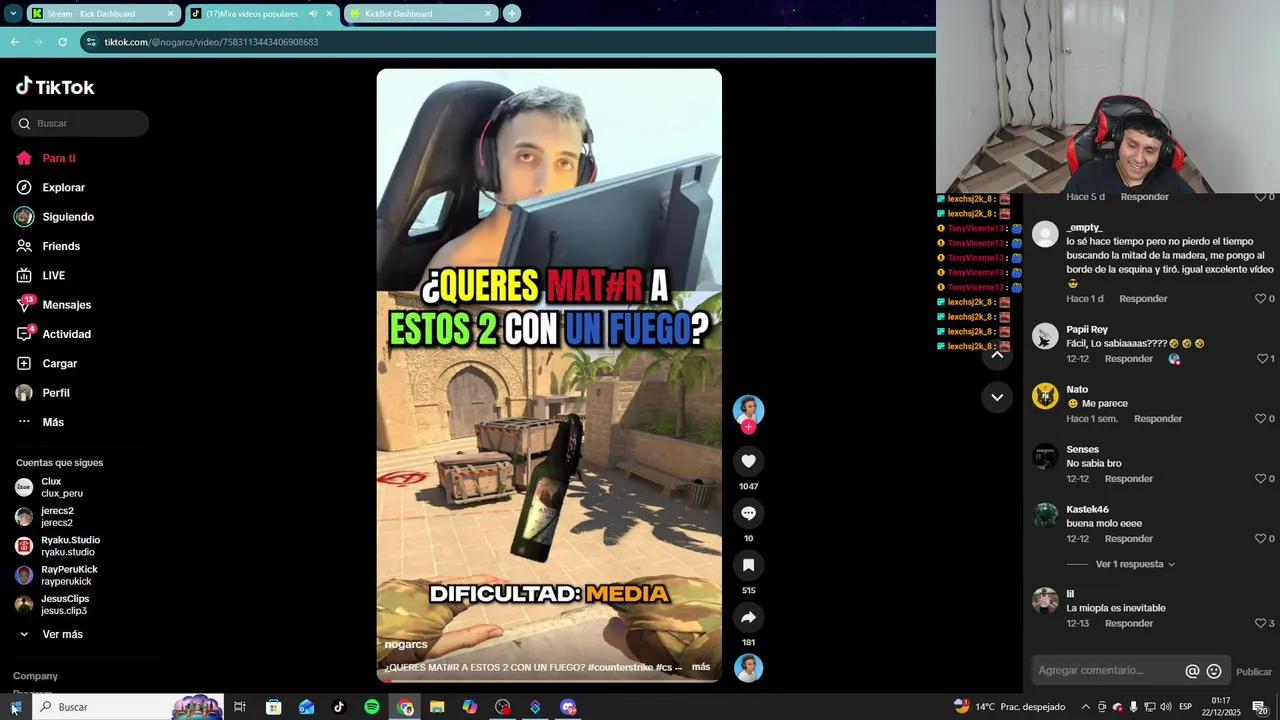Expand Ver más in followed accounts
1280x720 pixels.
coord(51,634)
